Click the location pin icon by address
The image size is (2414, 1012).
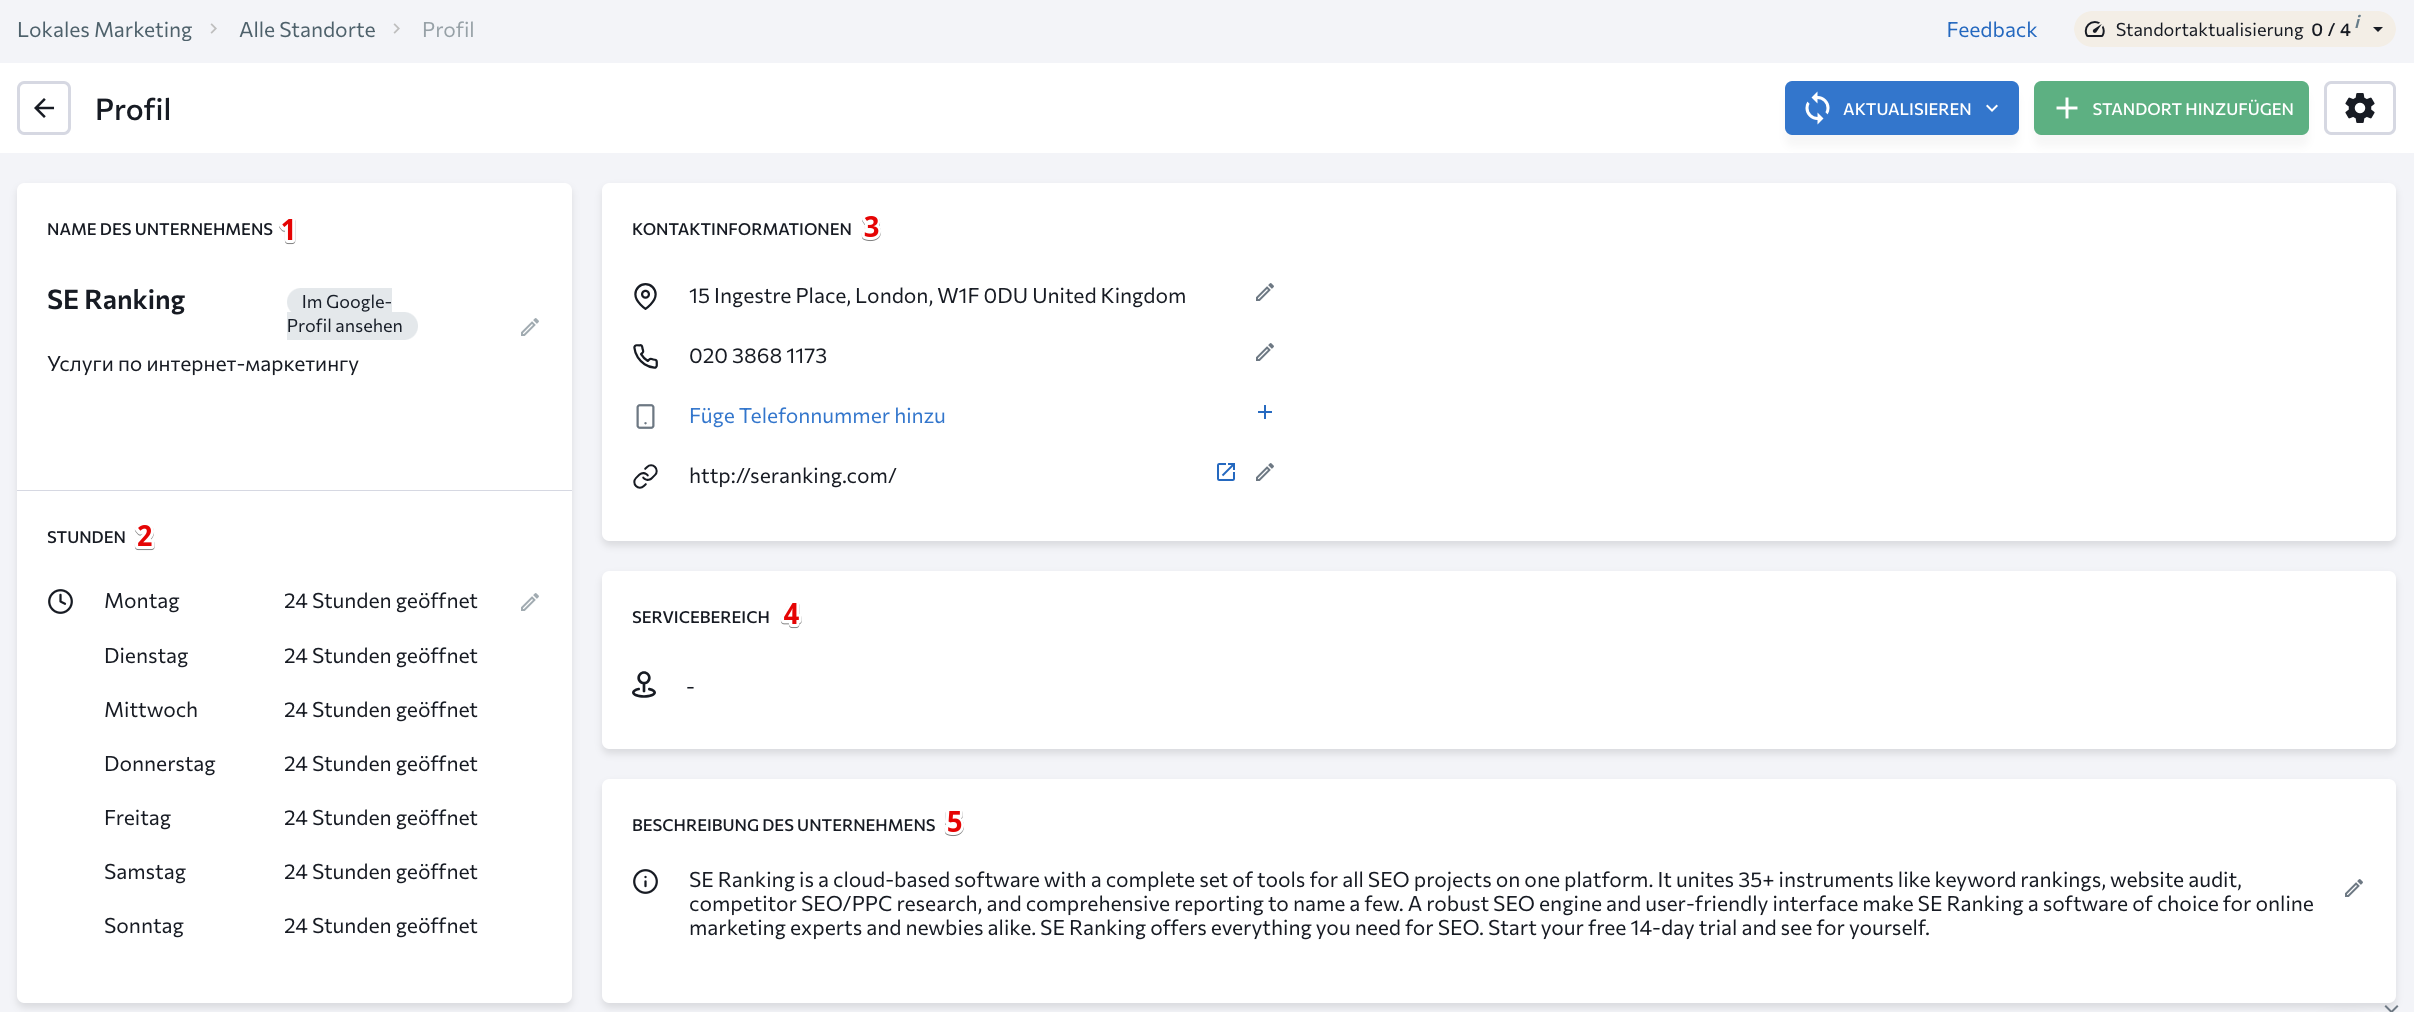(646, 296)
